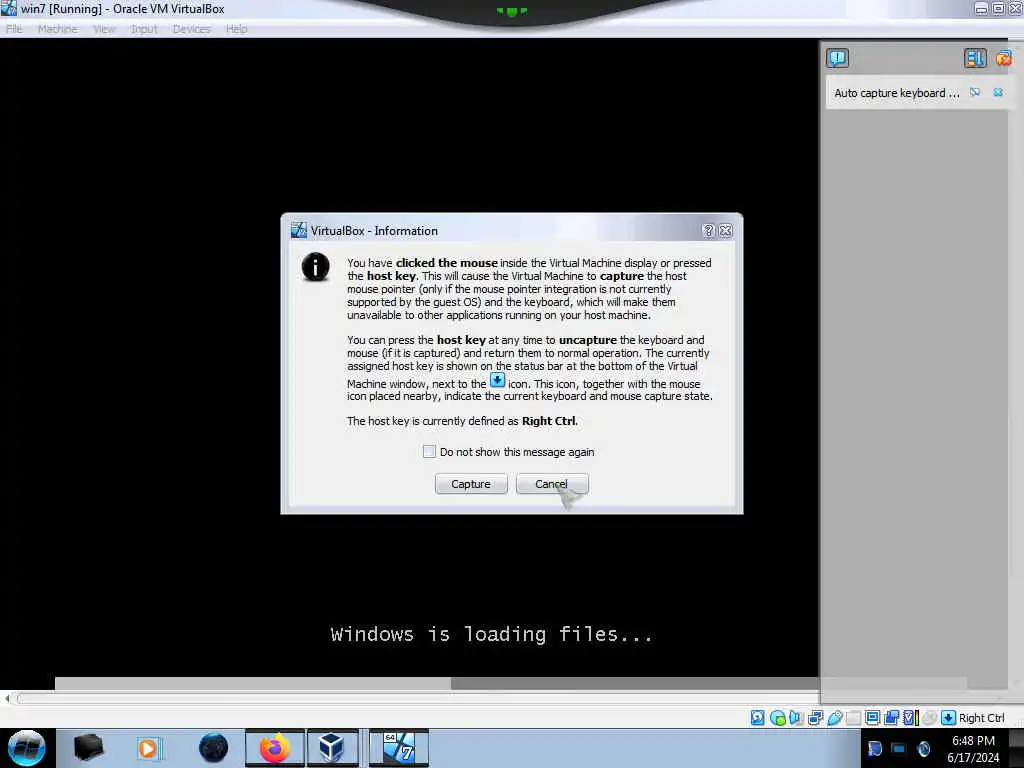The width and height of the screenshot is (1024, 768).
Task: Click the CPU virtualization 'V' status icon
Action: point(910,718)
